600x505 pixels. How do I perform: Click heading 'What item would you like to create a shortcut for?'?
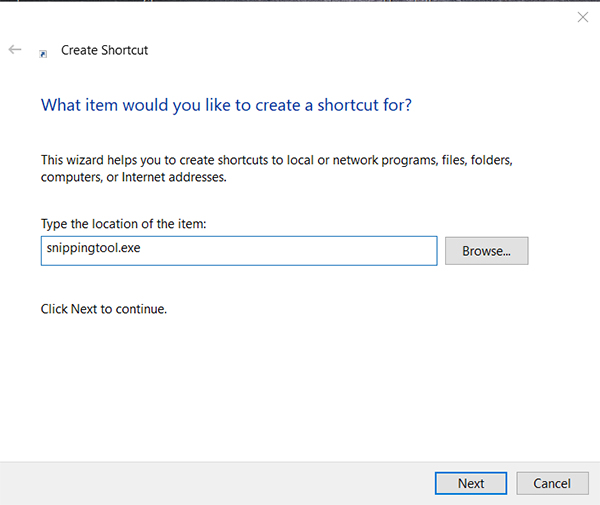(x=226, y=105)
